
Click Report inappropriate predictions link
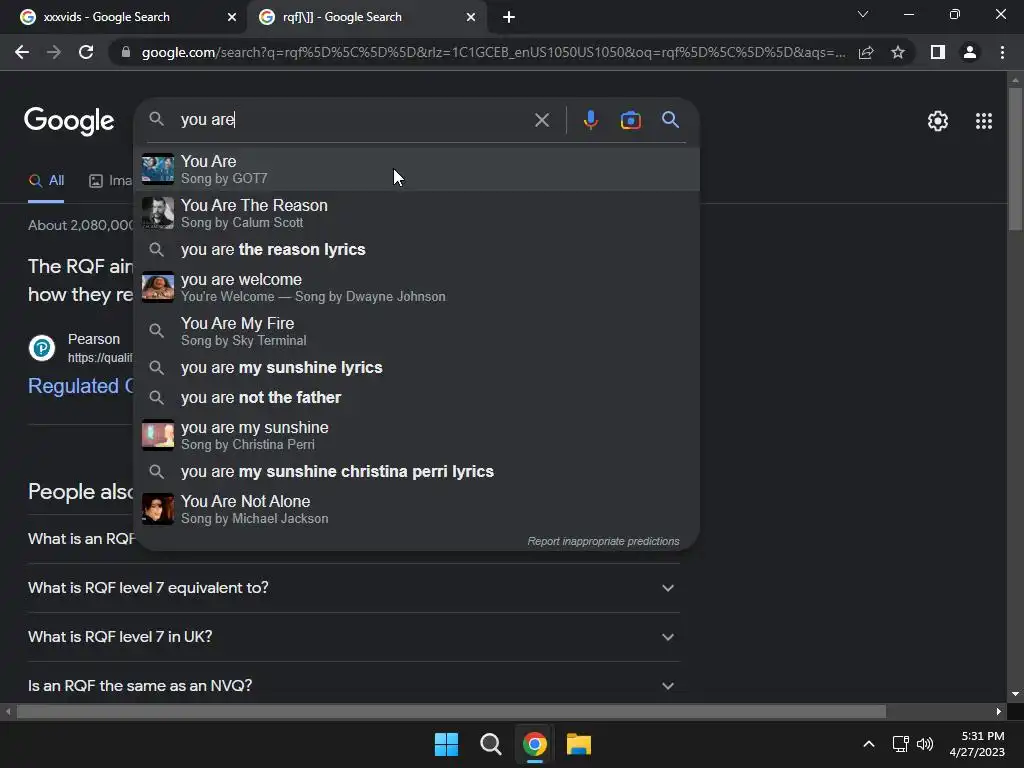pyautogui.click(x=603, y=541)
